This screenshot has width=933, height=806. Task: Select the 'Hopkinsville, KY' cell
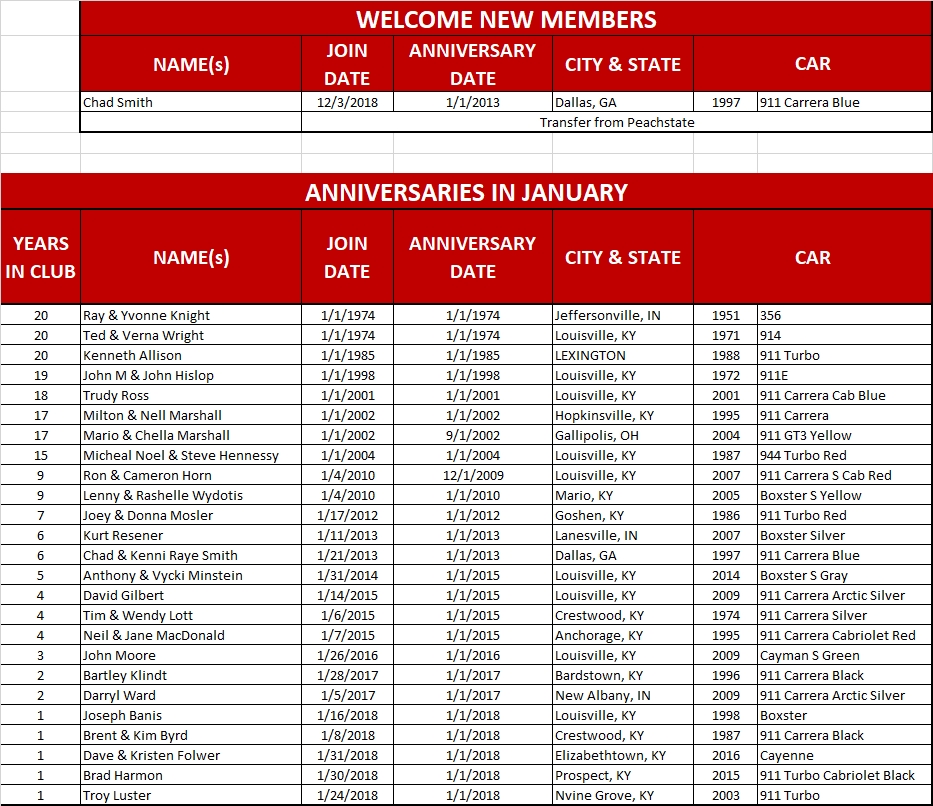(x=623, y=415)
